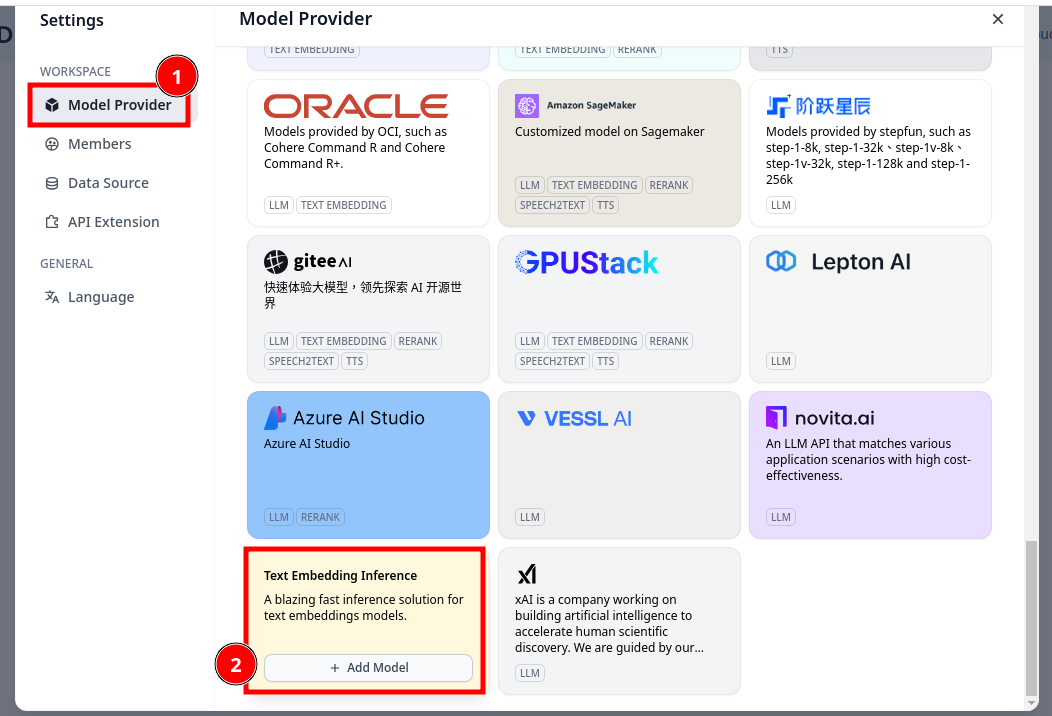Click the VESSL AI logo
This screenshot has width=1052, height=716.
574,419
